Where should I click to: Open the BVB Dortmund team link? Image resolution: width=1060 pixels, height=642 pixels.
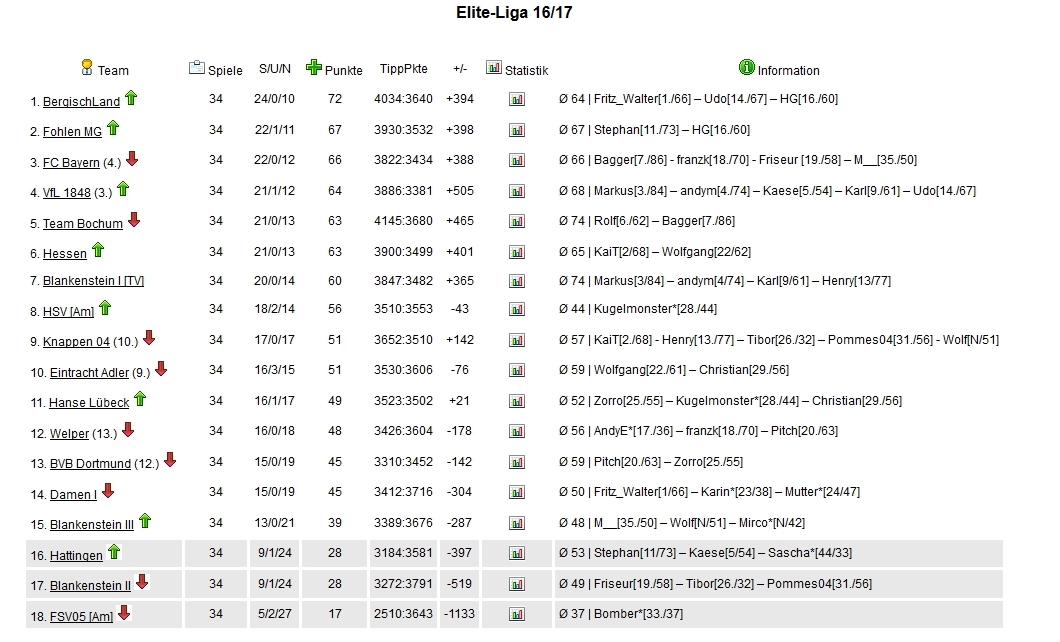coord(90,464)
